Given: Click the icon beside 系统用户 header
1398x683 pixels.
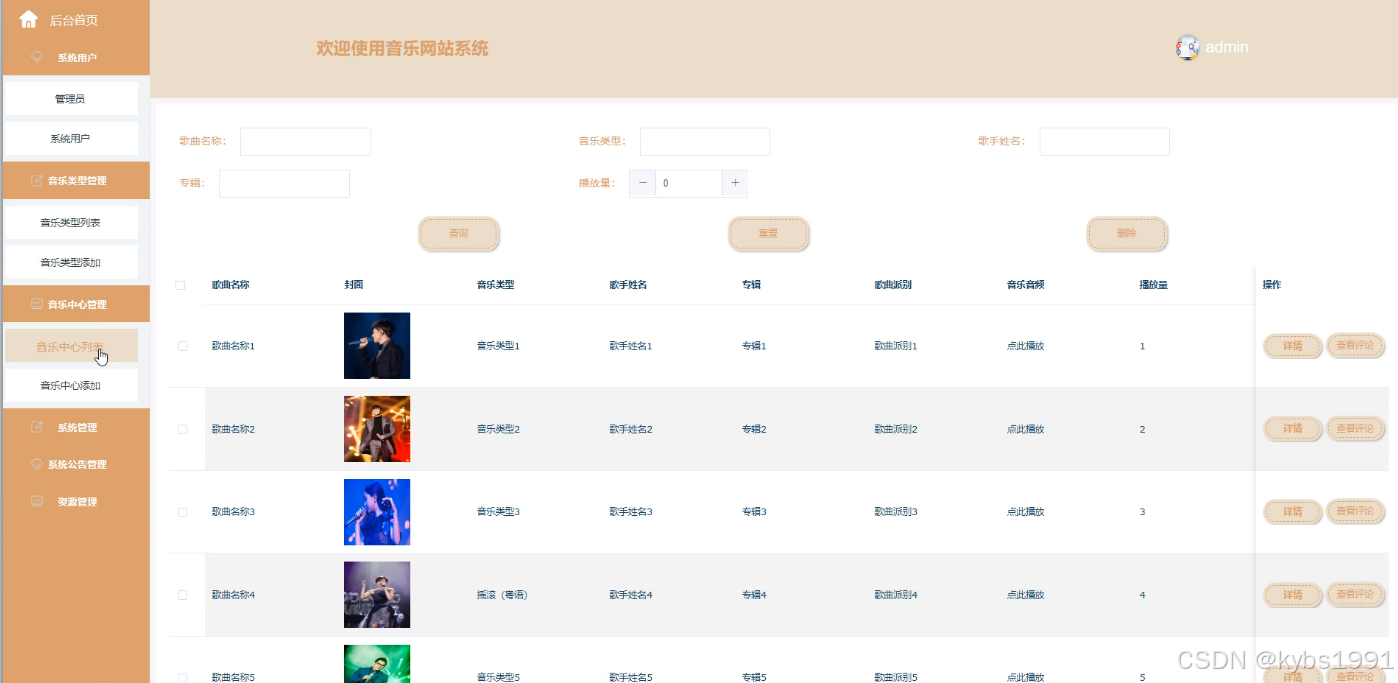Looking at the screenshot, I should click(x=37, y=57).
